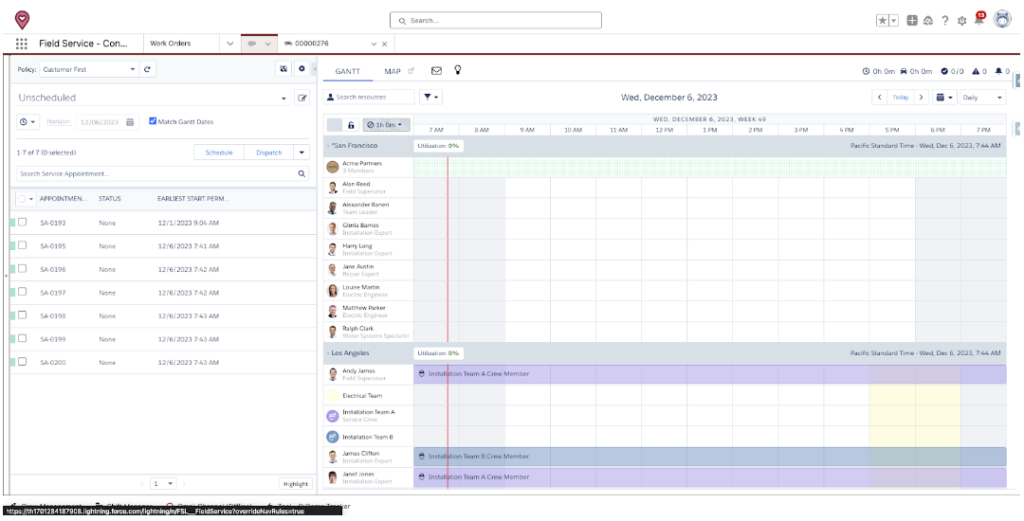
Task: Select the 00000276 workspace tab
Action: tap(312, 44)
